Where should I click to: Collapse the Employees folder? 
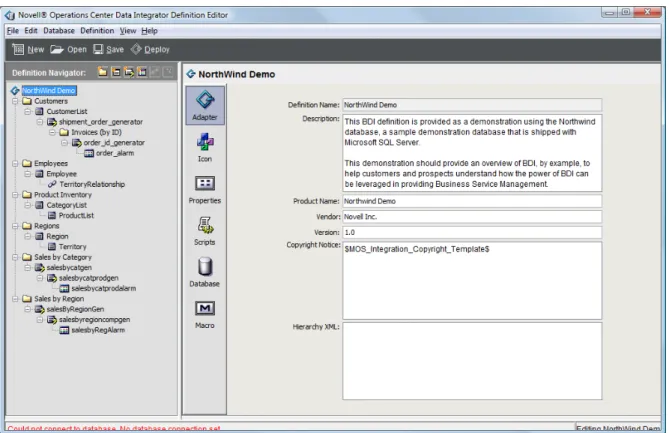tap(15, 163)
